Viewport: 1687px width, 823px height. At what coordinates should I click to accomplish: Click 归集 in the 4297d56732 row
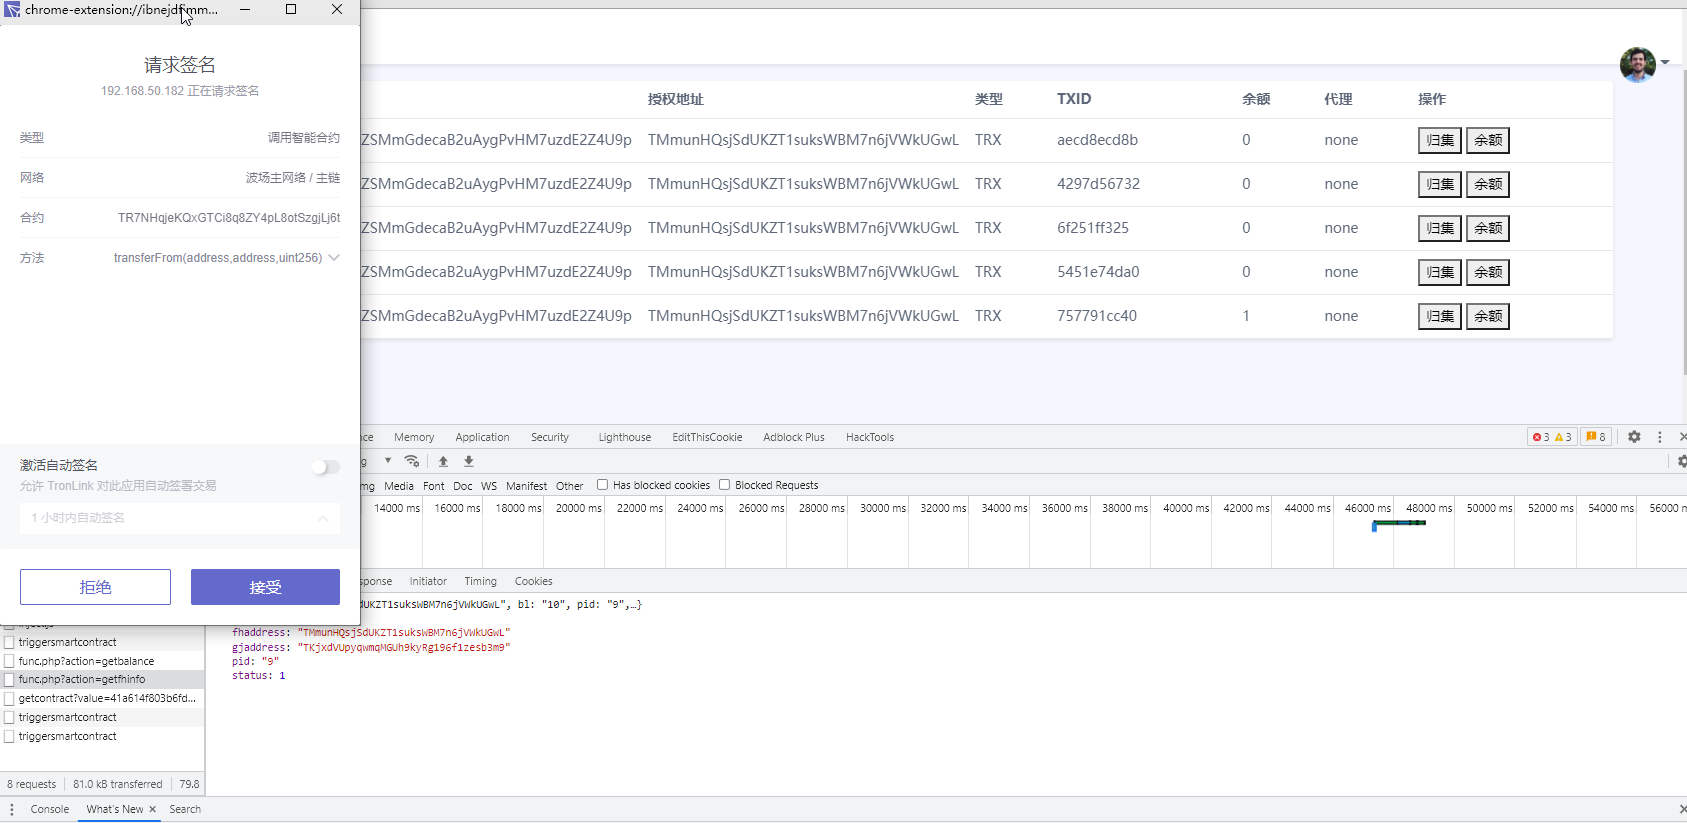[x=1440, y=184]
